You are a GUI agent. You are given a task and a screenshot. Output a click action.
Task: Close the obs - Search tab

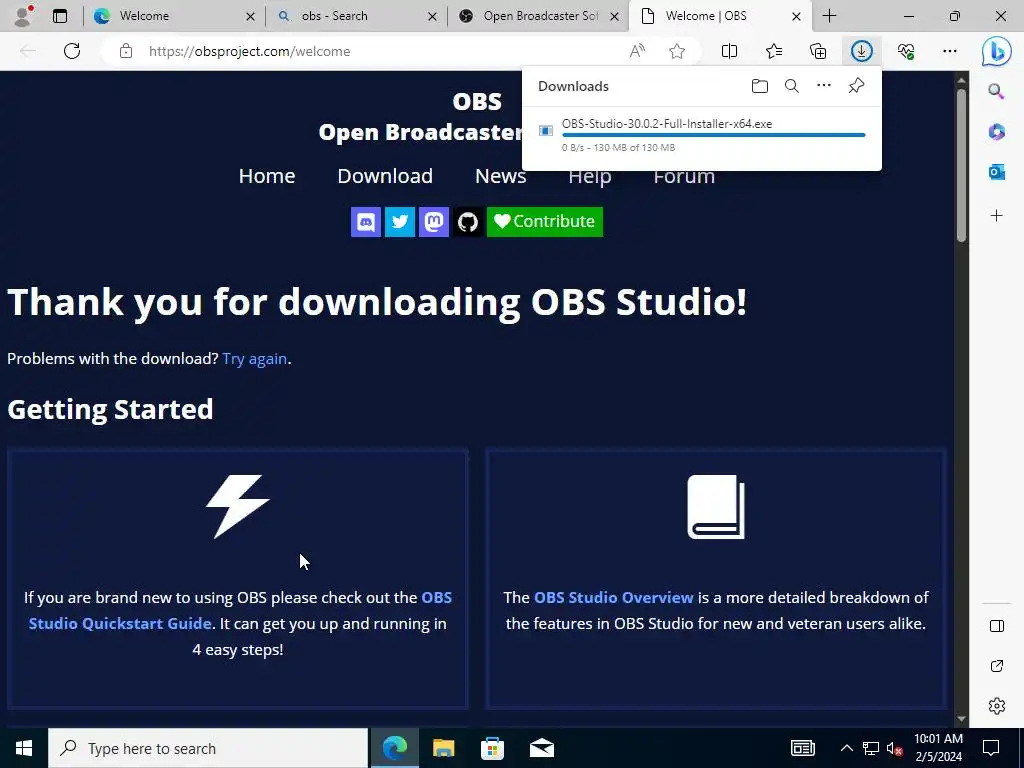[x=432, y=16]
